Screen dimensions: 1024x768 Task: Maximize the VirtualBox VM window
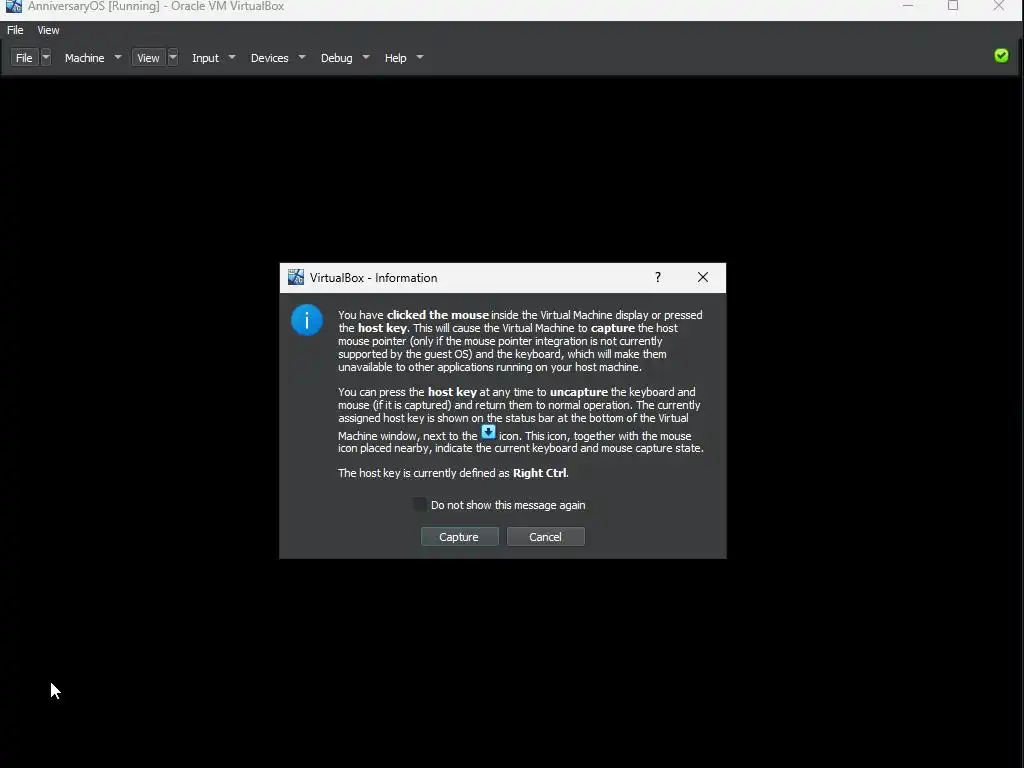point(953,6)
